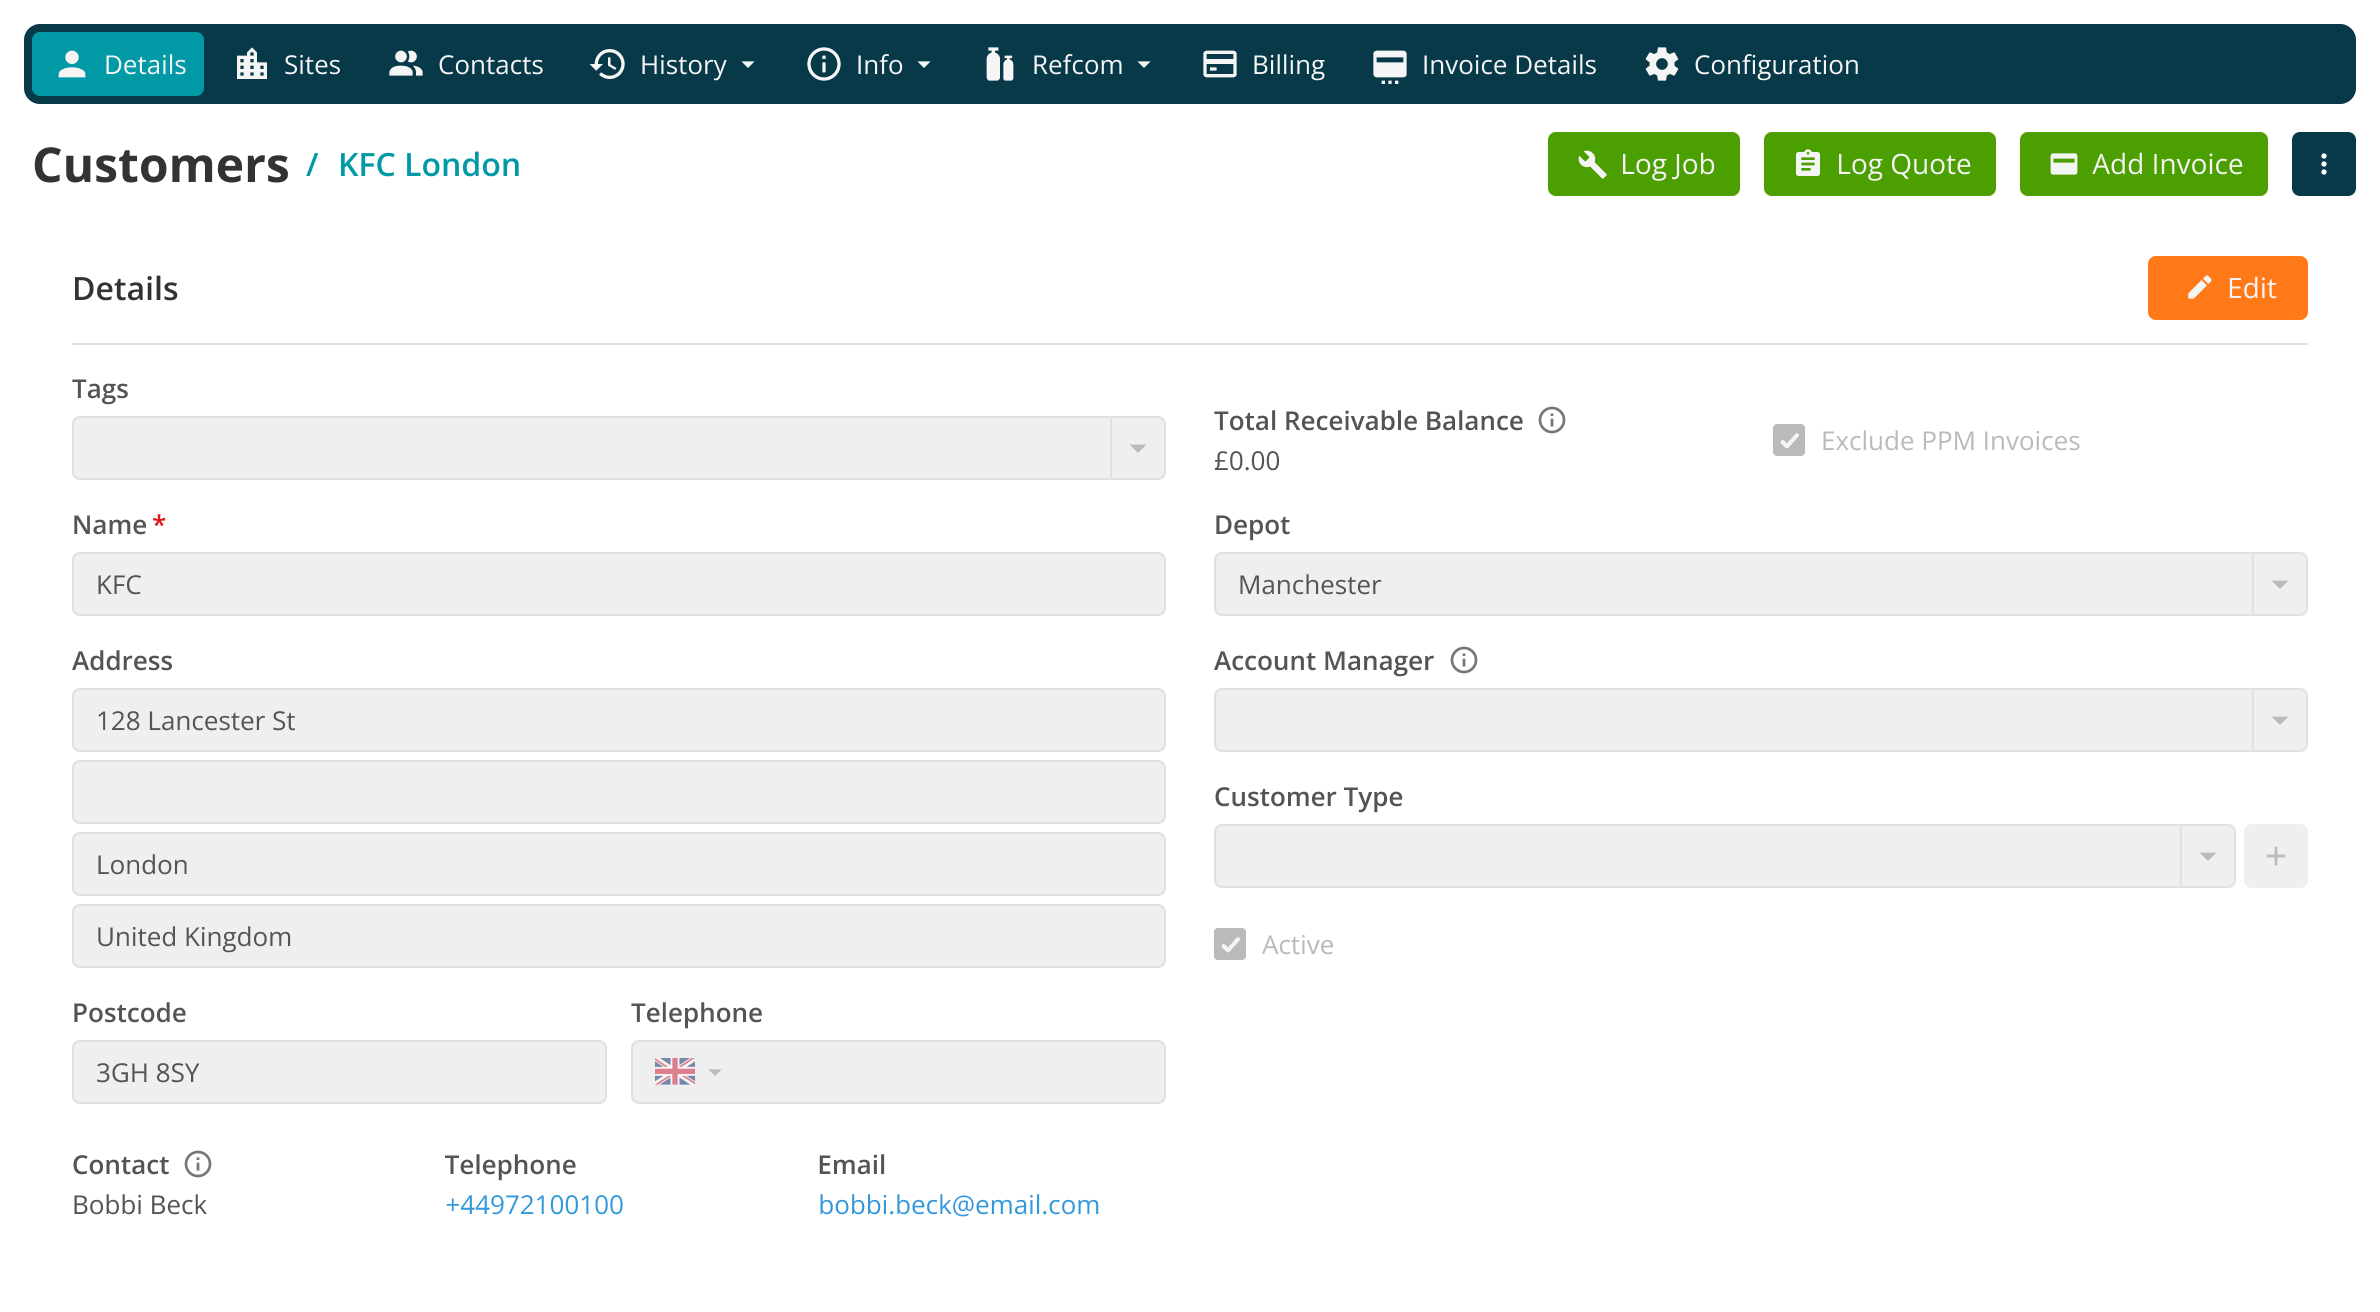Open the Sites tab
Screen dimensions: 2380x1312
point(288,64)
